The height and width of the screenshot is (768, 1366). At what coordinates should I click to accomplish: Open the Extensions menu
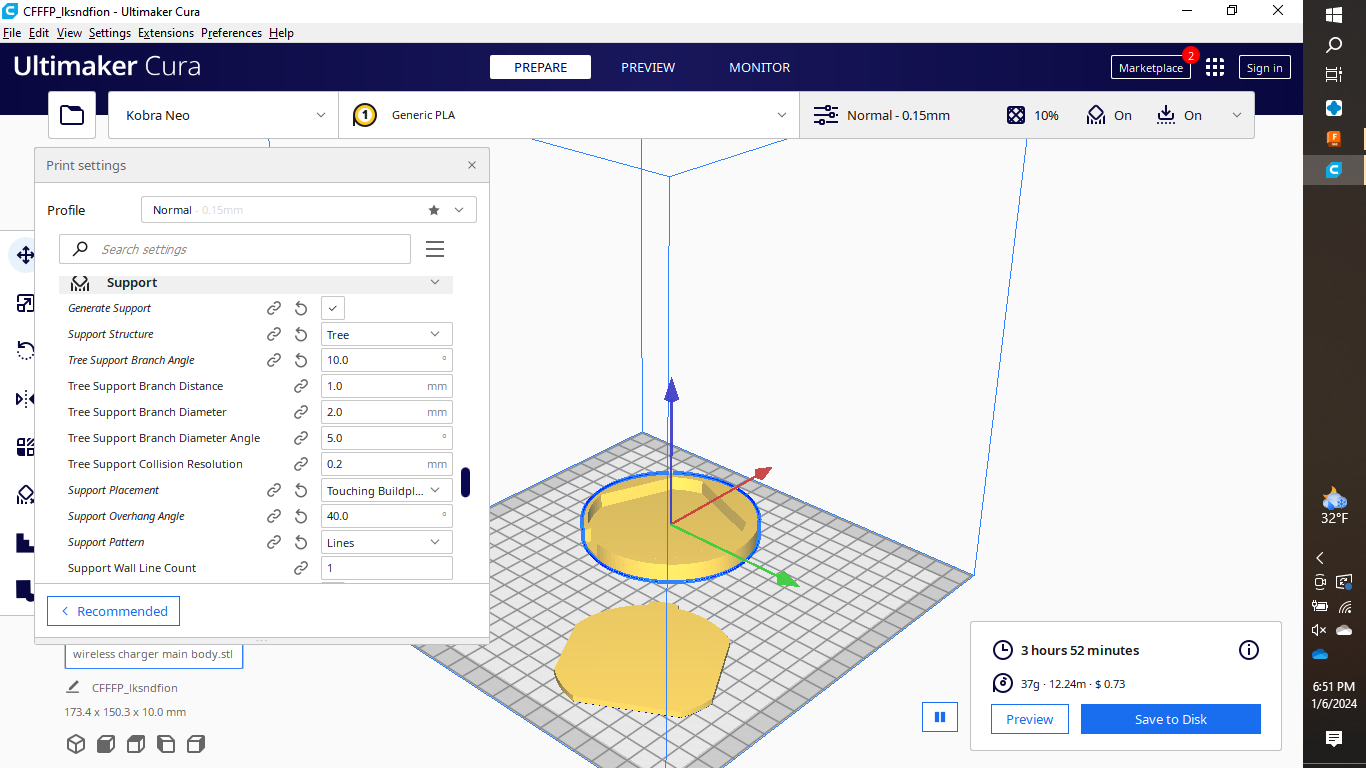166,33
